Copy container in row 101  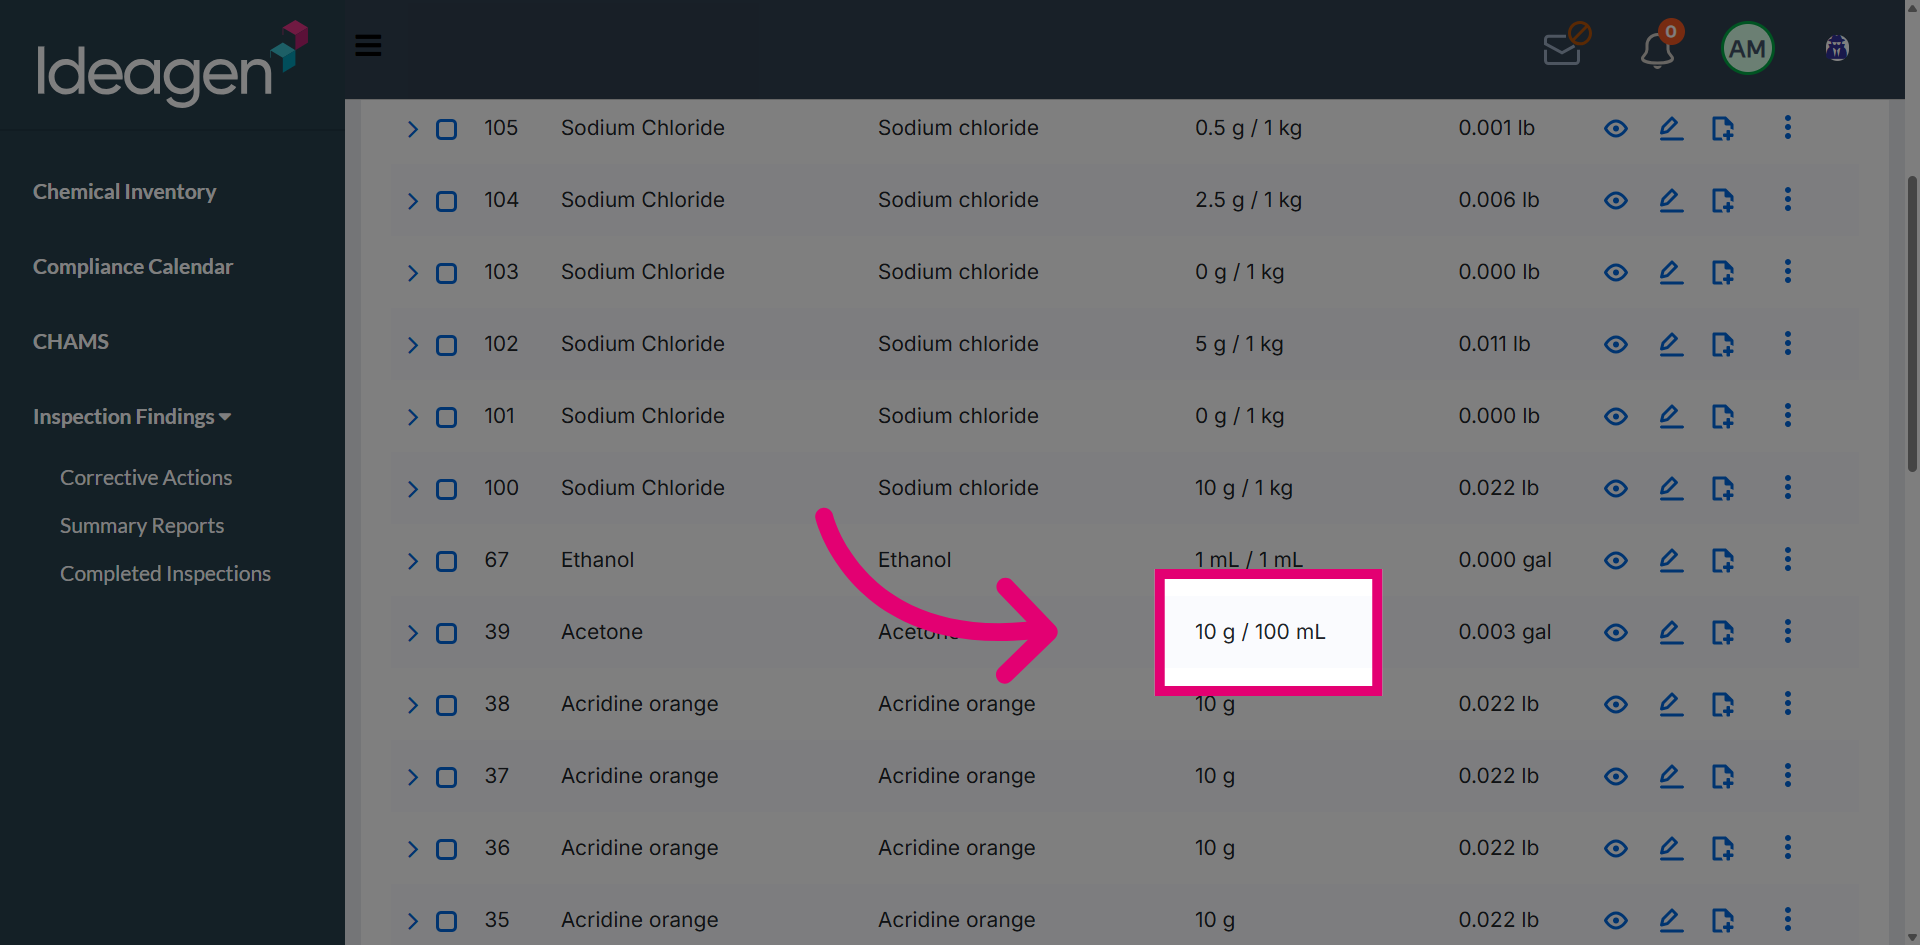click(1722, 416)
